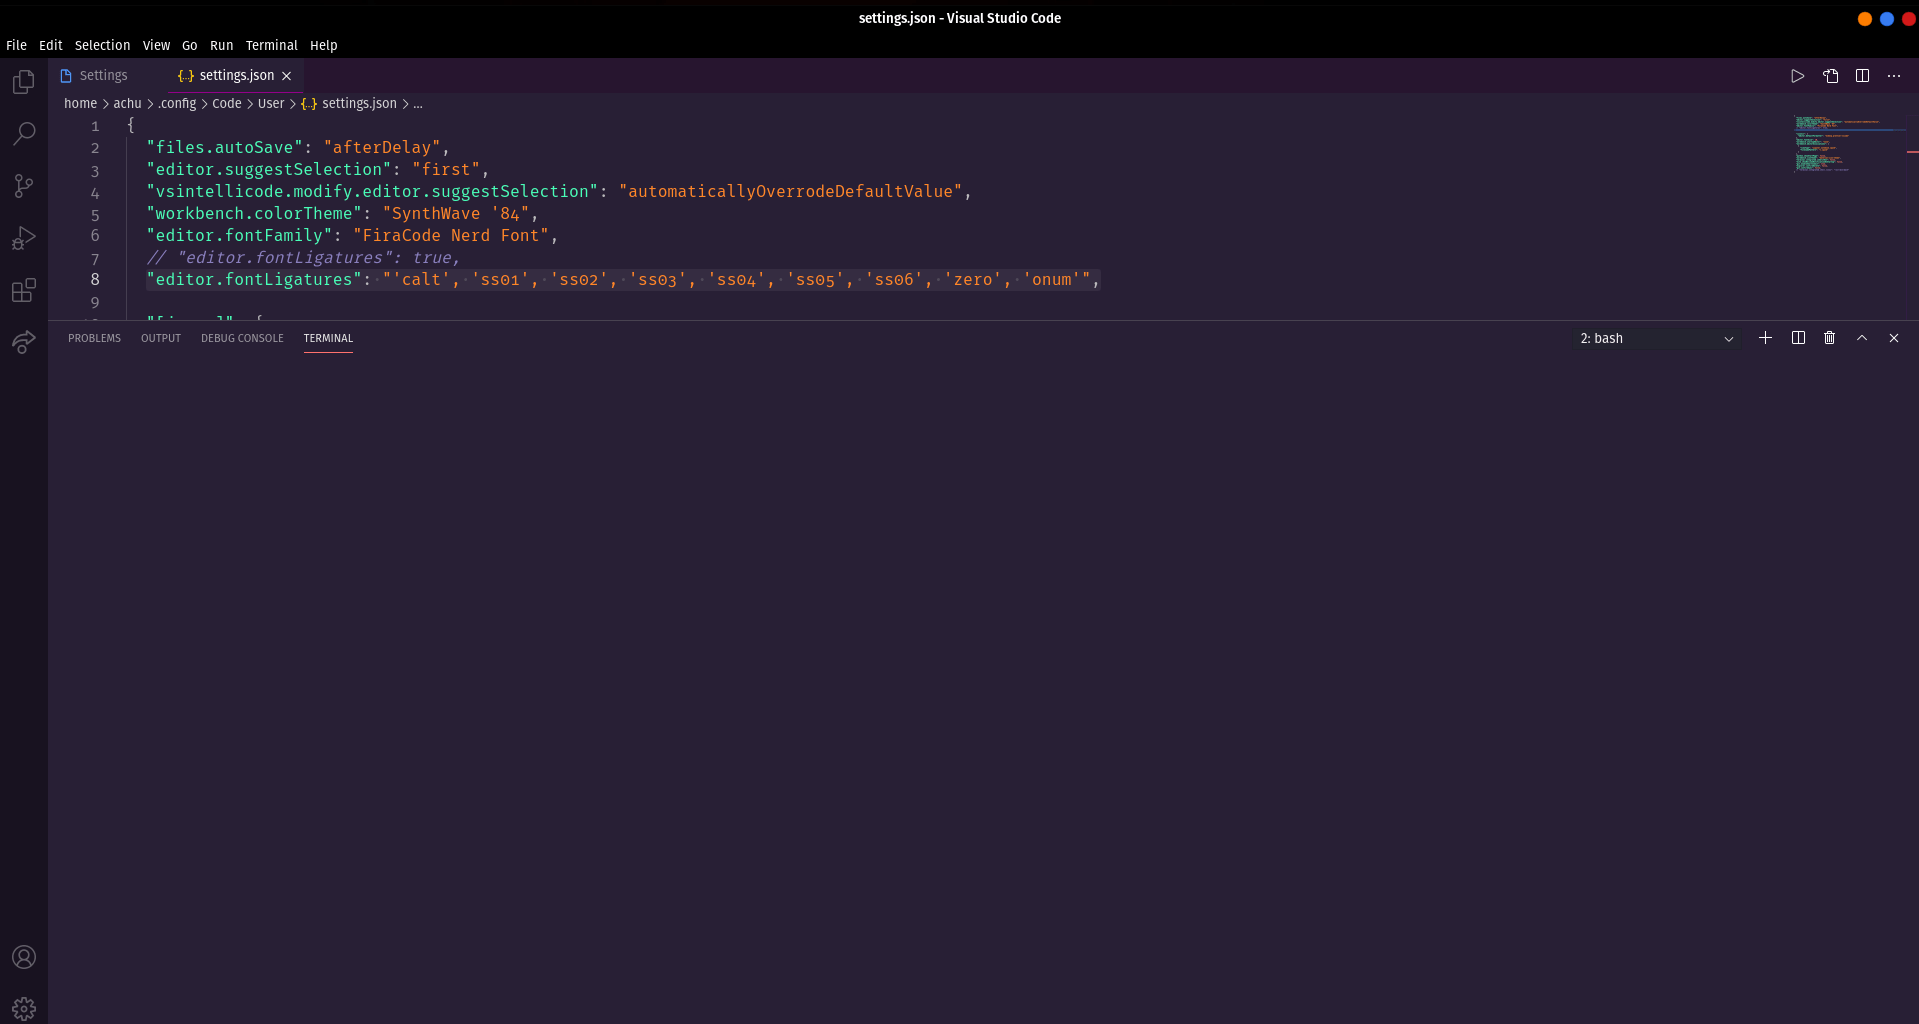Open the Selection menu

[102, 45]
